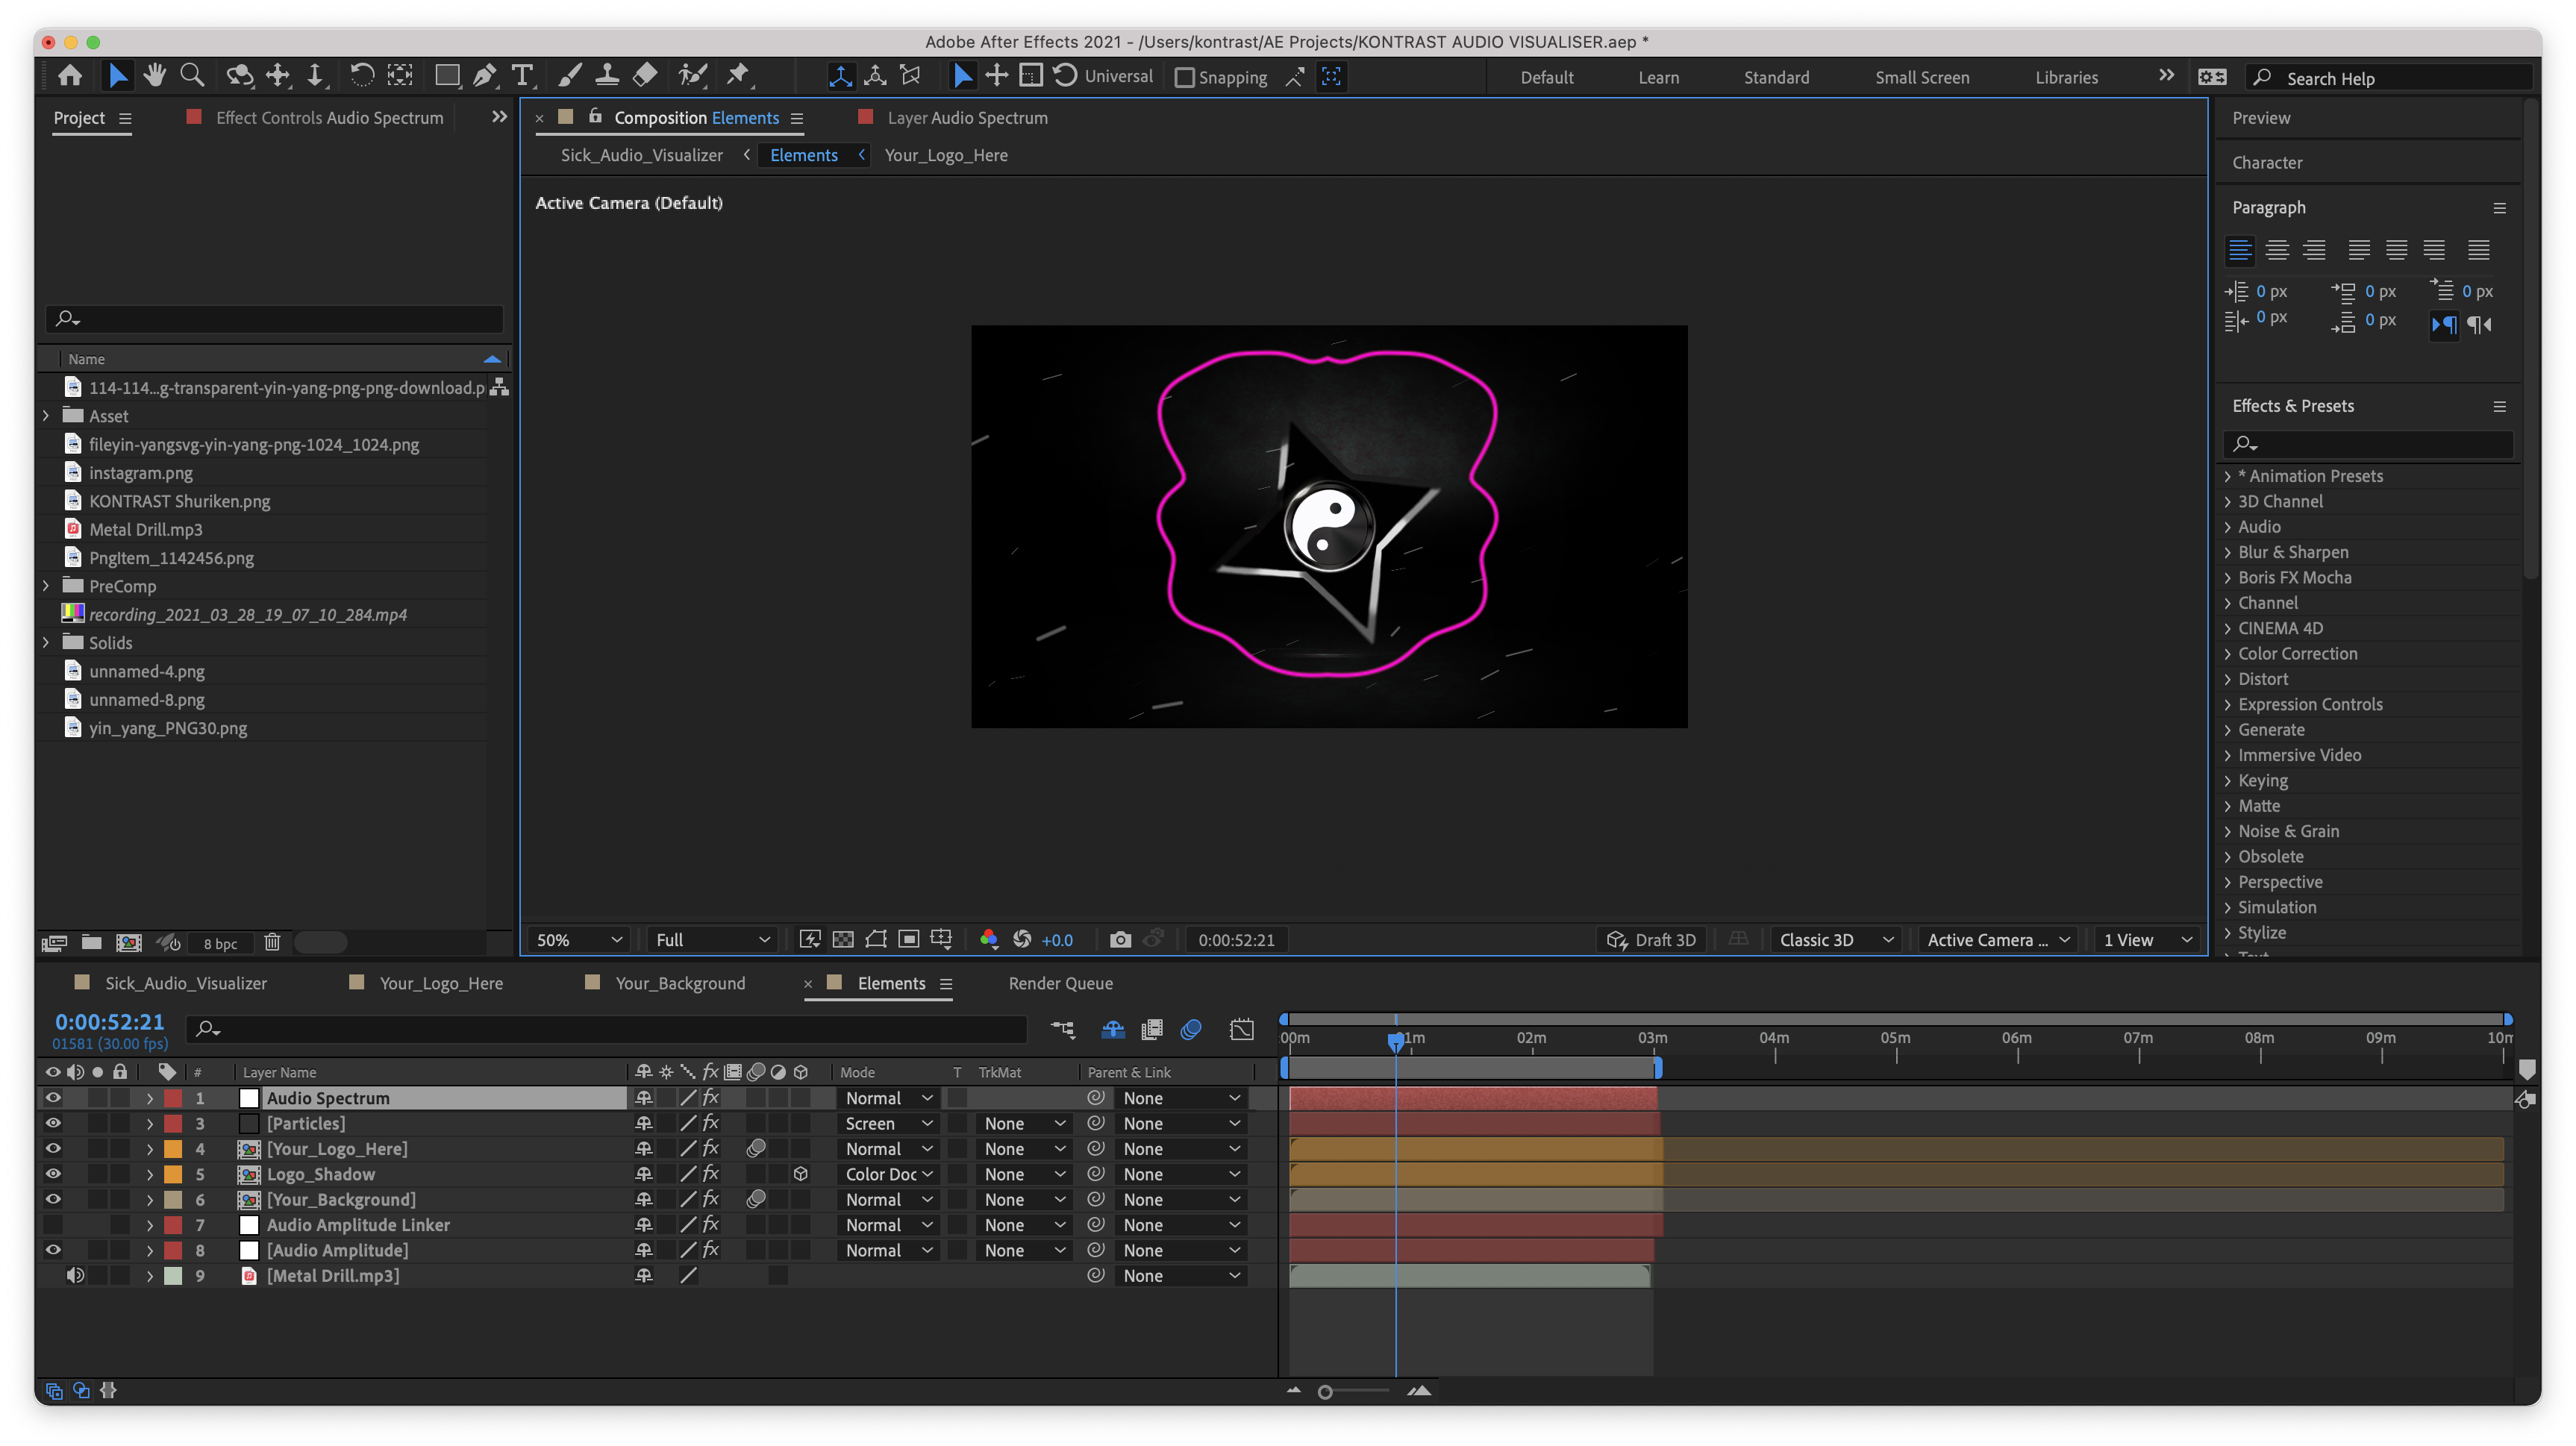Open the Render Queue tab
Screen dimensions: 2576x1446
click(x=1060, y=984)
